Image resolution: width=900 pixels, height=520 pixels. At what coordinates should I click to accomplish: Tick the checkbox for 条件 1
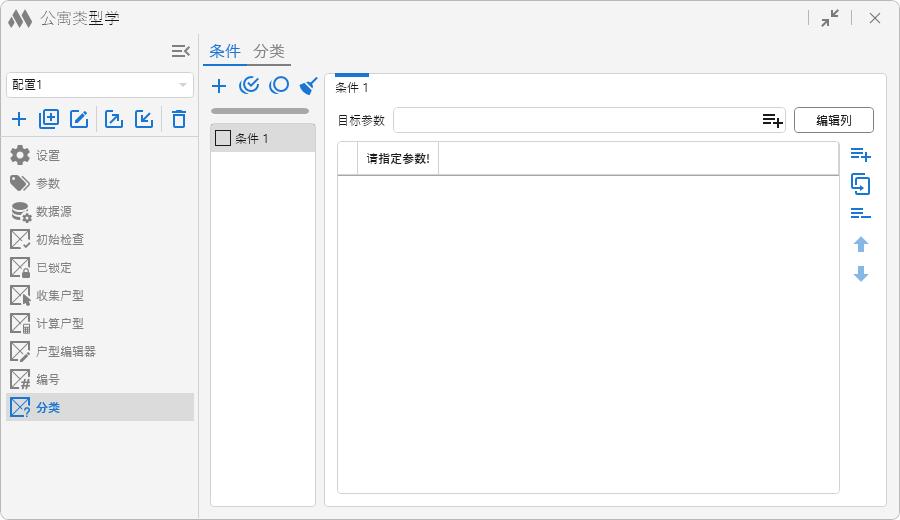pos(223,138)
